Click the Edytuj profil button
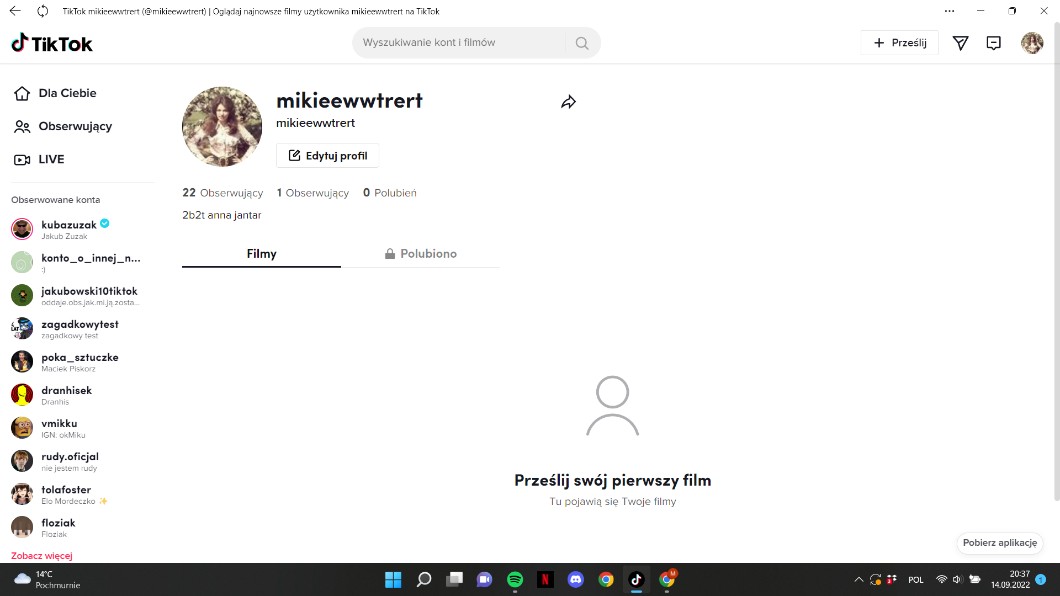This screenshot has width=1060, height=596. pyautogui.click(x=327, y=156)
